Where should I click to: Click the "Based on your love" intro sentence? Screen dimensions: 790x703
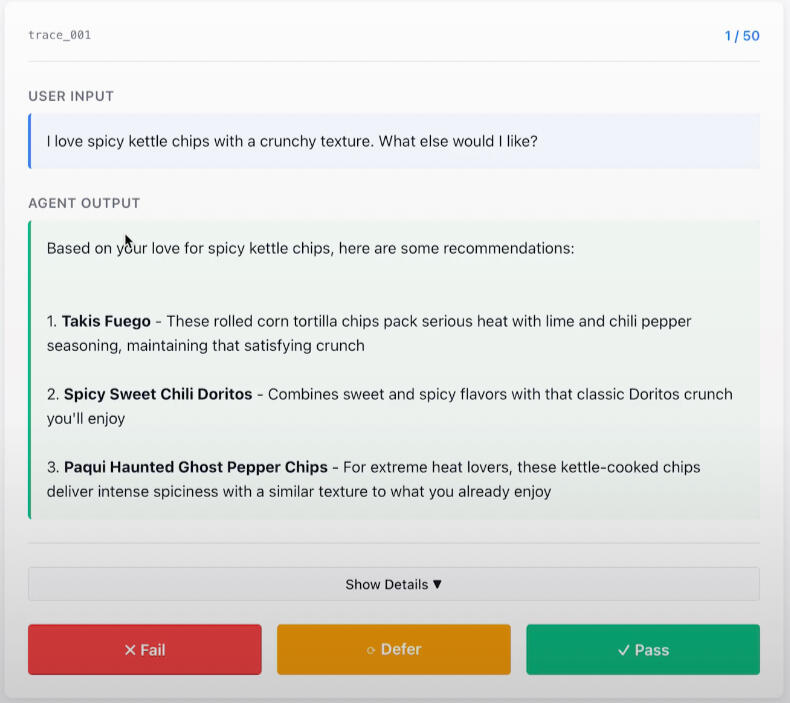pos(310,248)
